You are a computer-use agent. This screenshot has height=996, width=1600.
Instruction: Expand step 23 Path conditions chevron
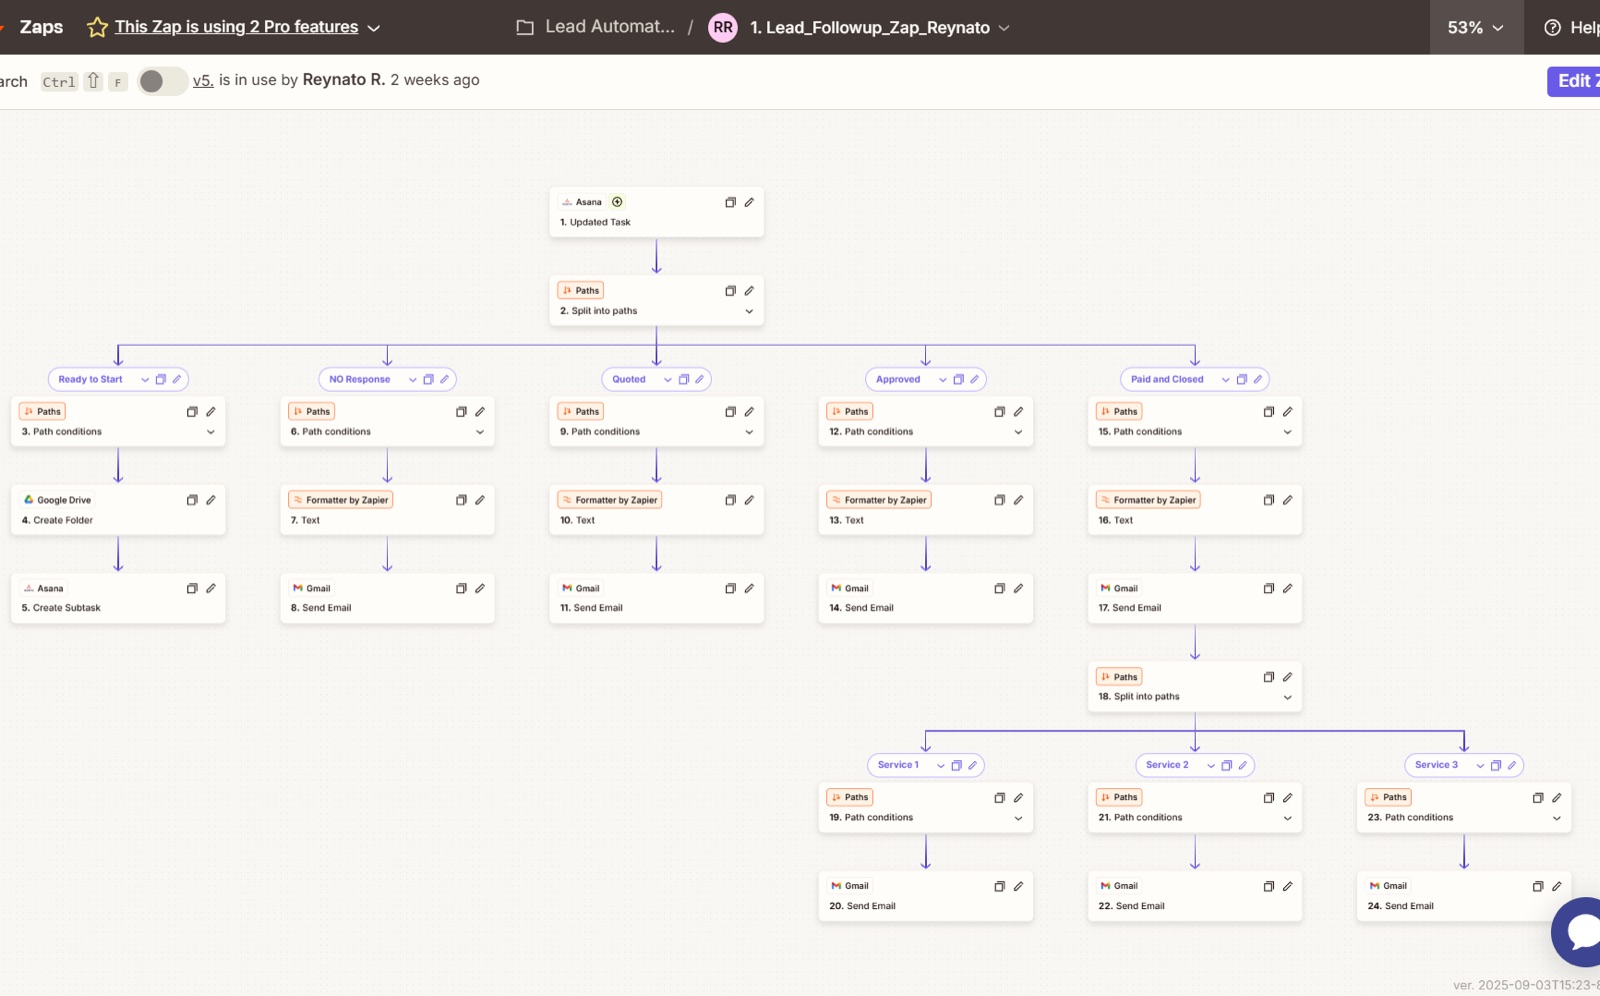[x=1556, y=818]
